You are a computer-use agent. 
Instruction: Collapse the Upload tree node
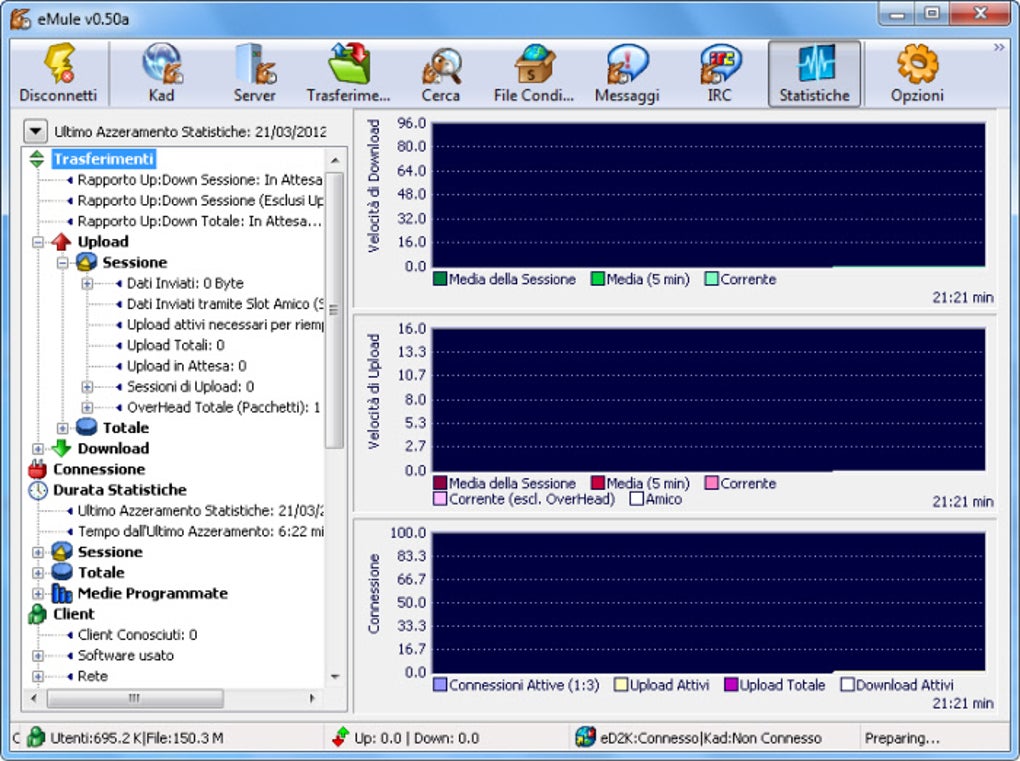click(x=38, y=242)
